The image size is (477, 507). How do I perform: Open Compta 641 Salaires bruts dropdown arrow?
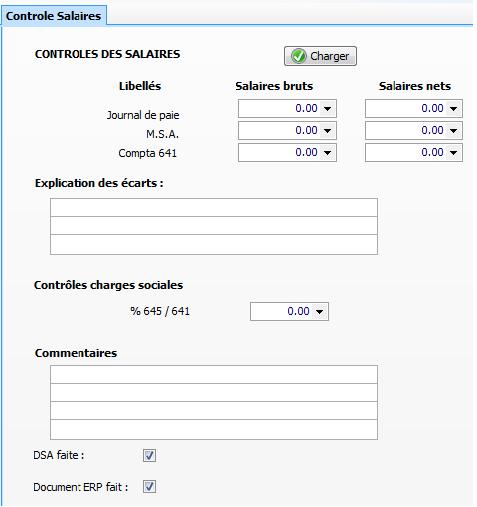[327, 152]
